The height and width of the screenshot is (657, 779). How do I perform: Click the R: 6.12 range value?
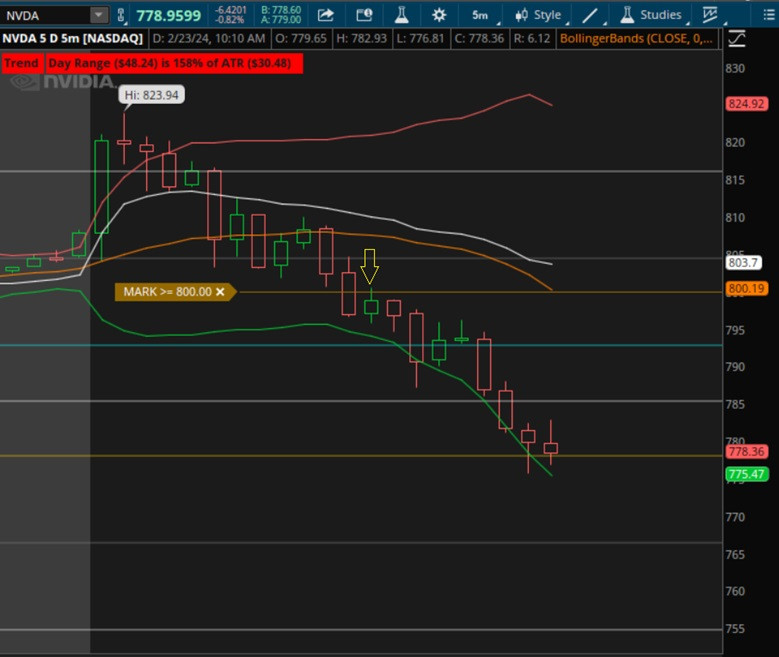pyautogui.click(x=532, y=39)
